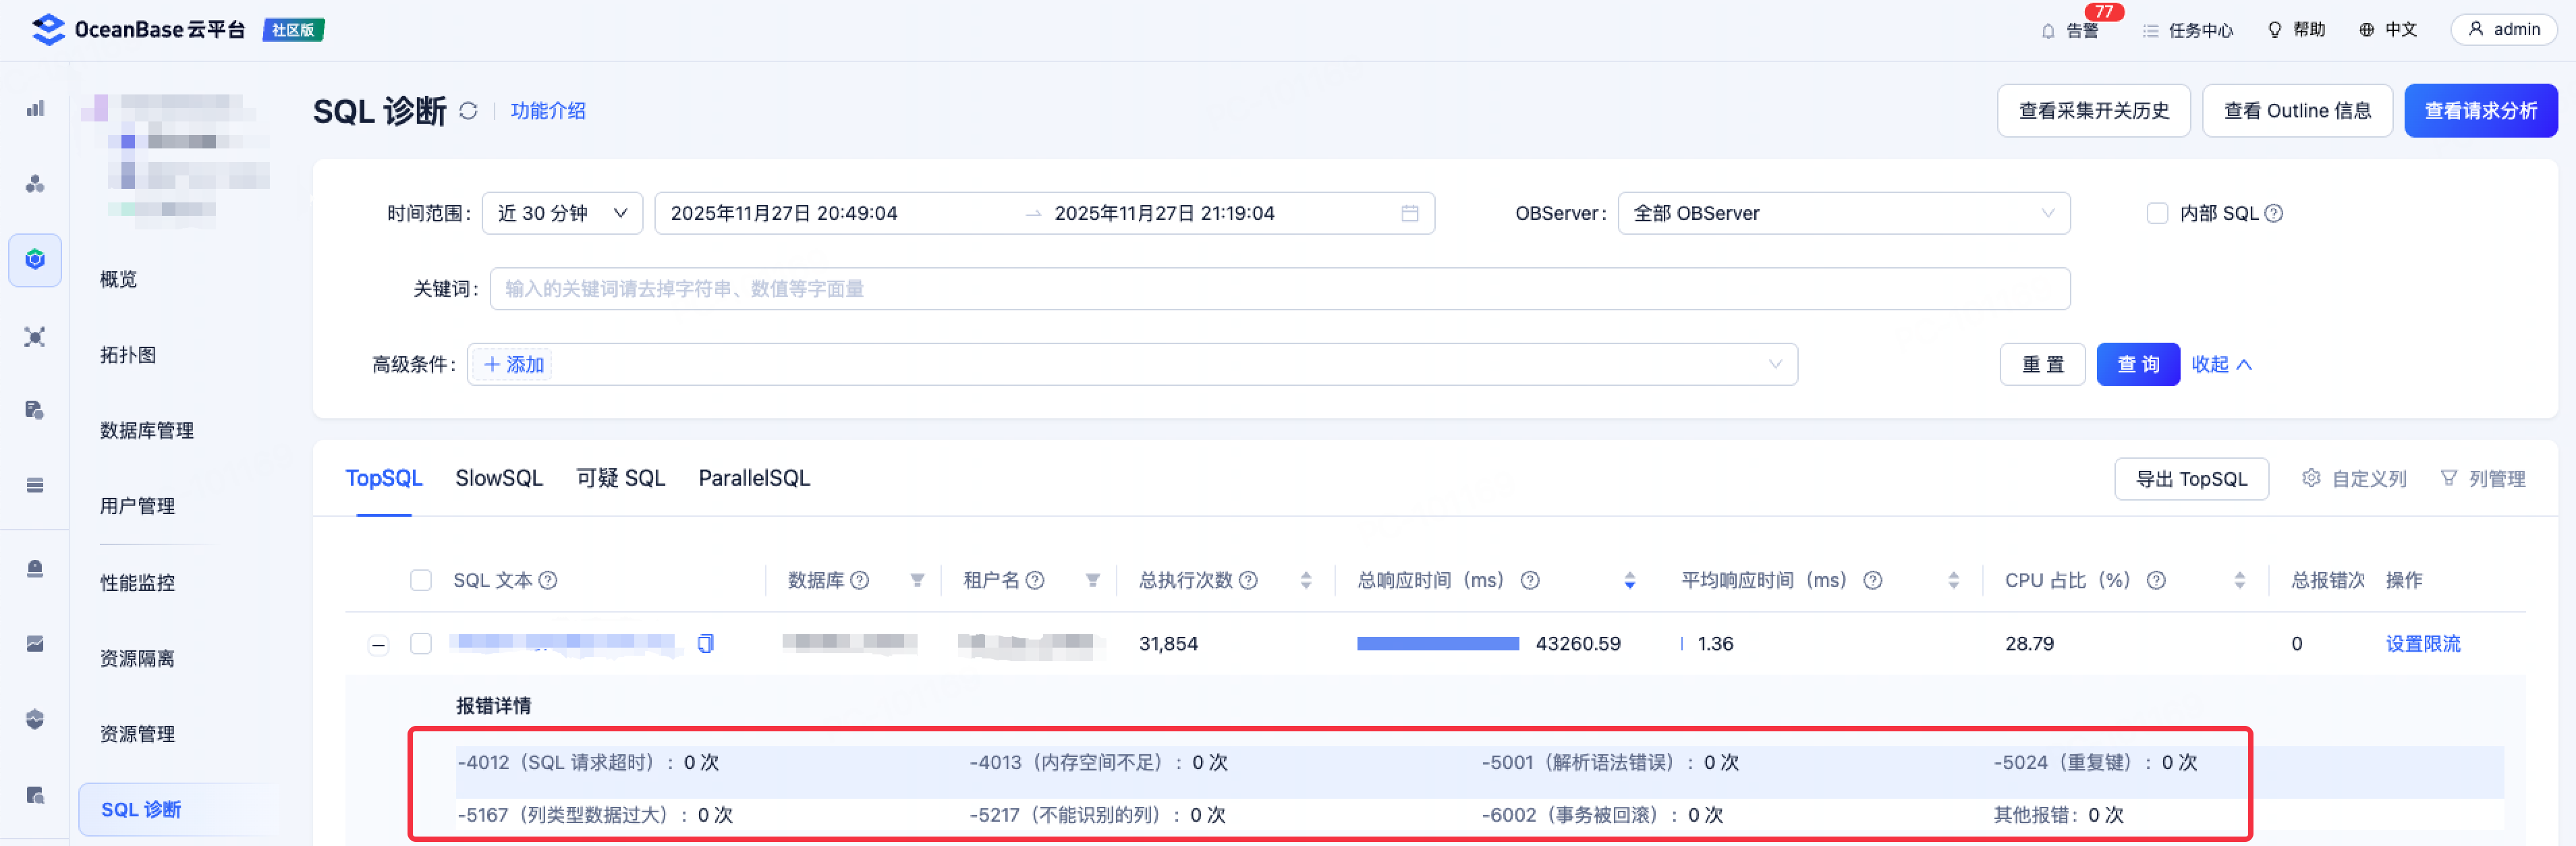This screenshot has height=846, width=2576.
Task: Click the calendar icon in date range
Action: coord(1409,213)
